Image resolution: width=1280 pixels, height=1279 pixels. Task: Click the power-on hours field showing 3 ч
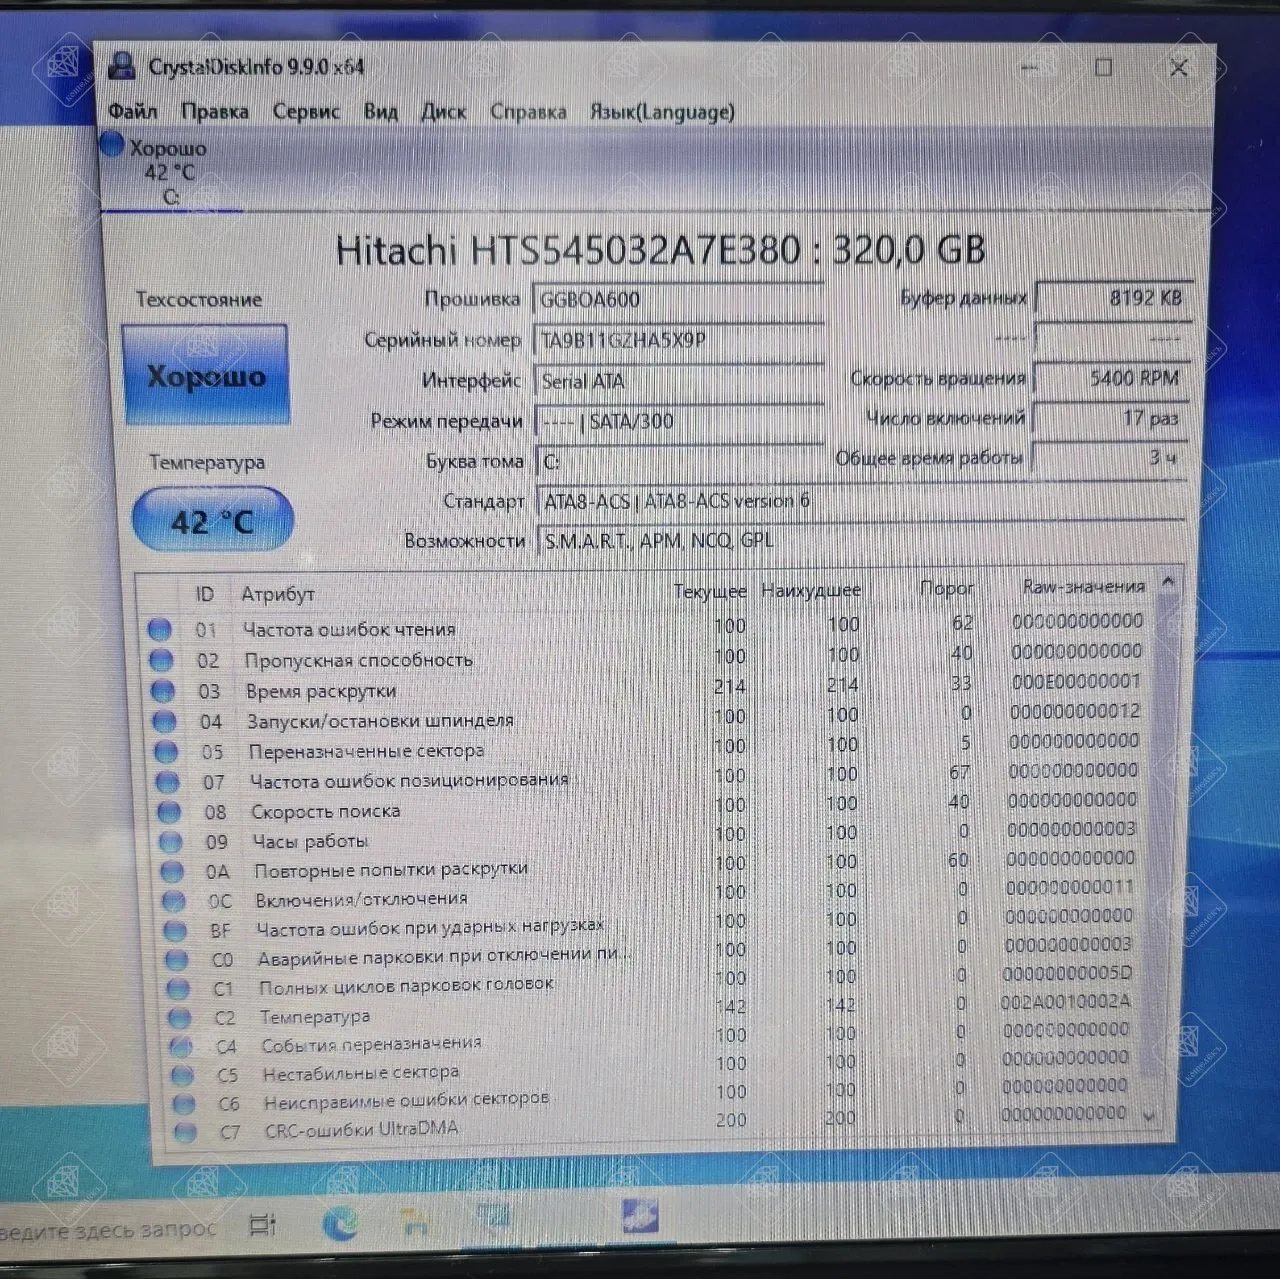pos(1109,458)
